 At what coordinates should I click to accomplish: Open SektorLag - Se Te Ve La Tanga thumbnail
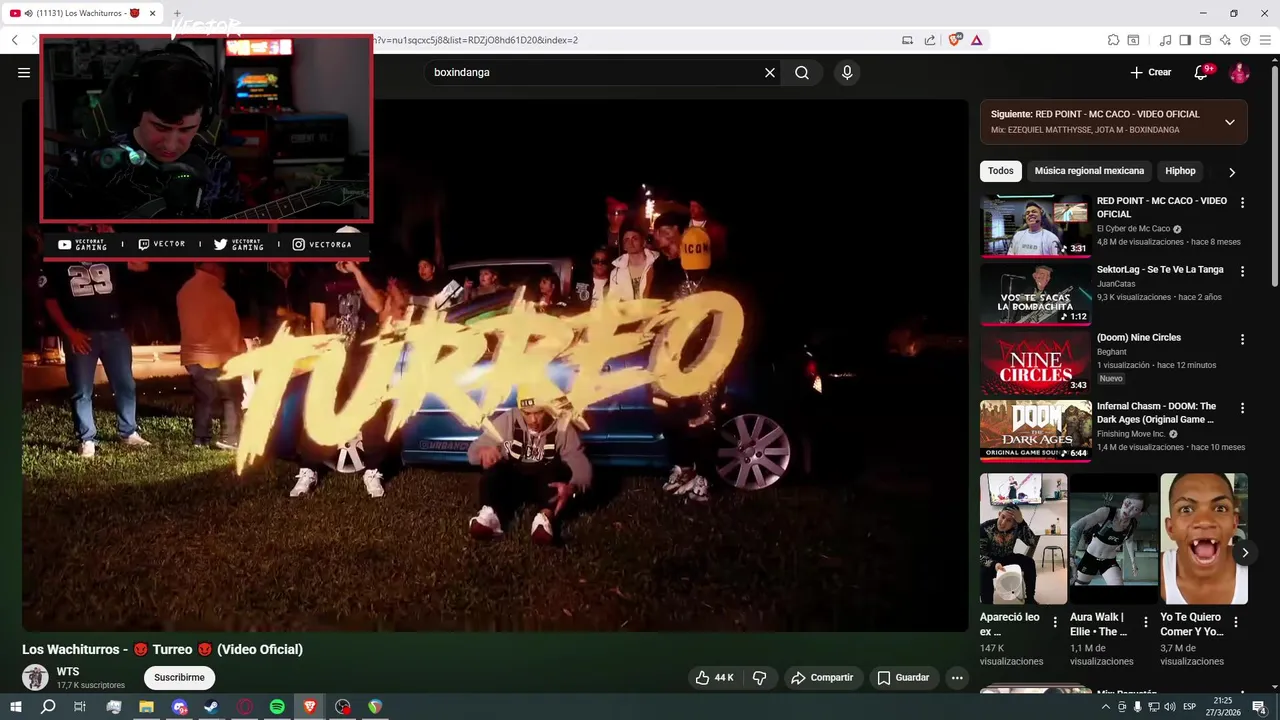(x=1035, y=294)
